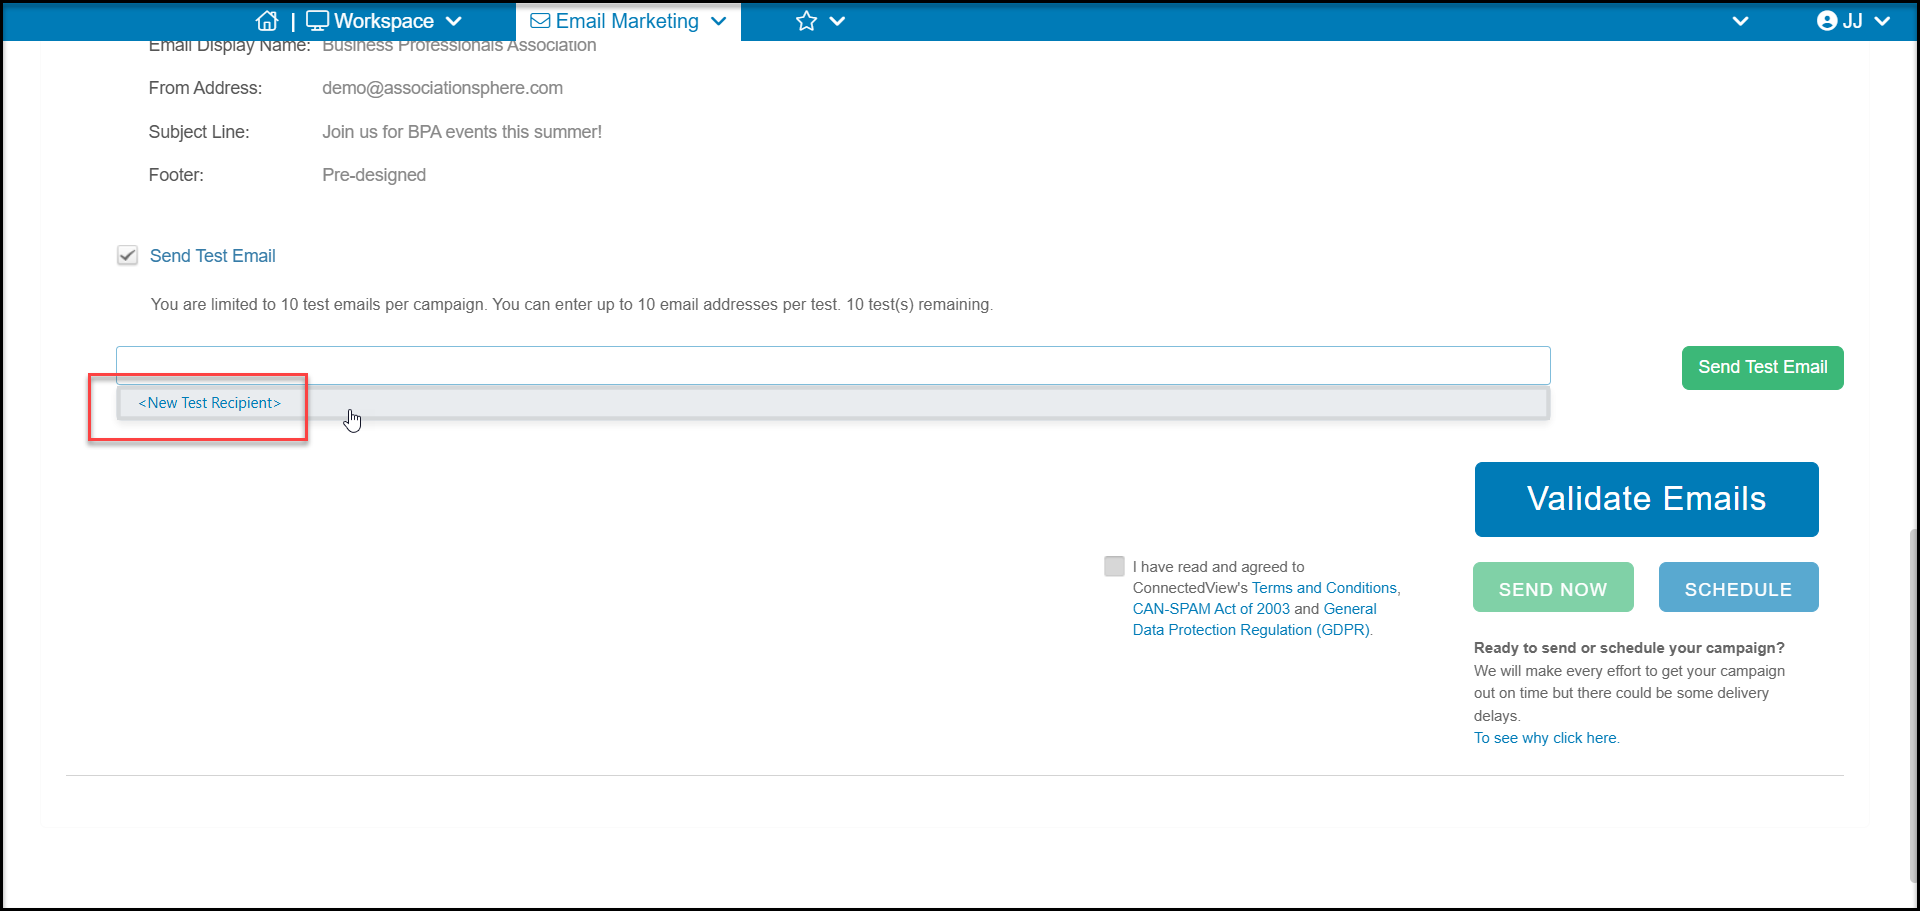Uncheck the Send Test Email checkbox
Viewport: 1920px width, 911px height.
click(x=127, y=256)
